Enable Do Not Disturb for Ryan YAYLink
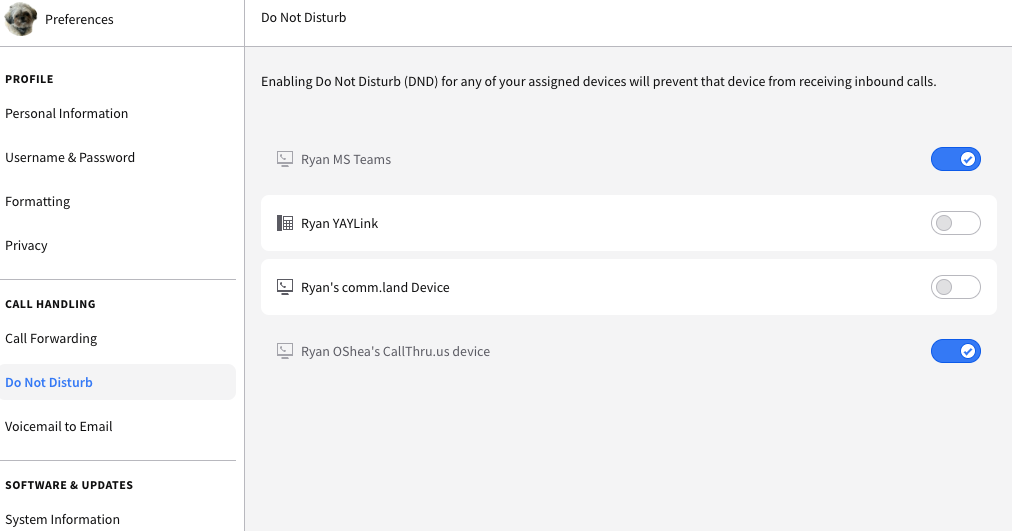Screen dimensions: 1012x531 [955, 223]
